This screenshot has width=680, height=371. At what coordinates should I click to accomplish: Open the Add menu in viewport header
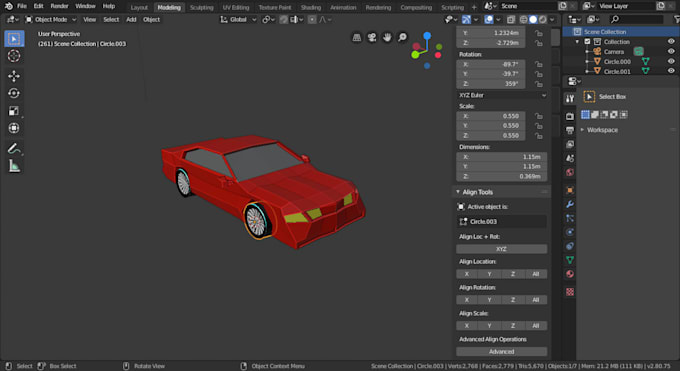point(131,20)
